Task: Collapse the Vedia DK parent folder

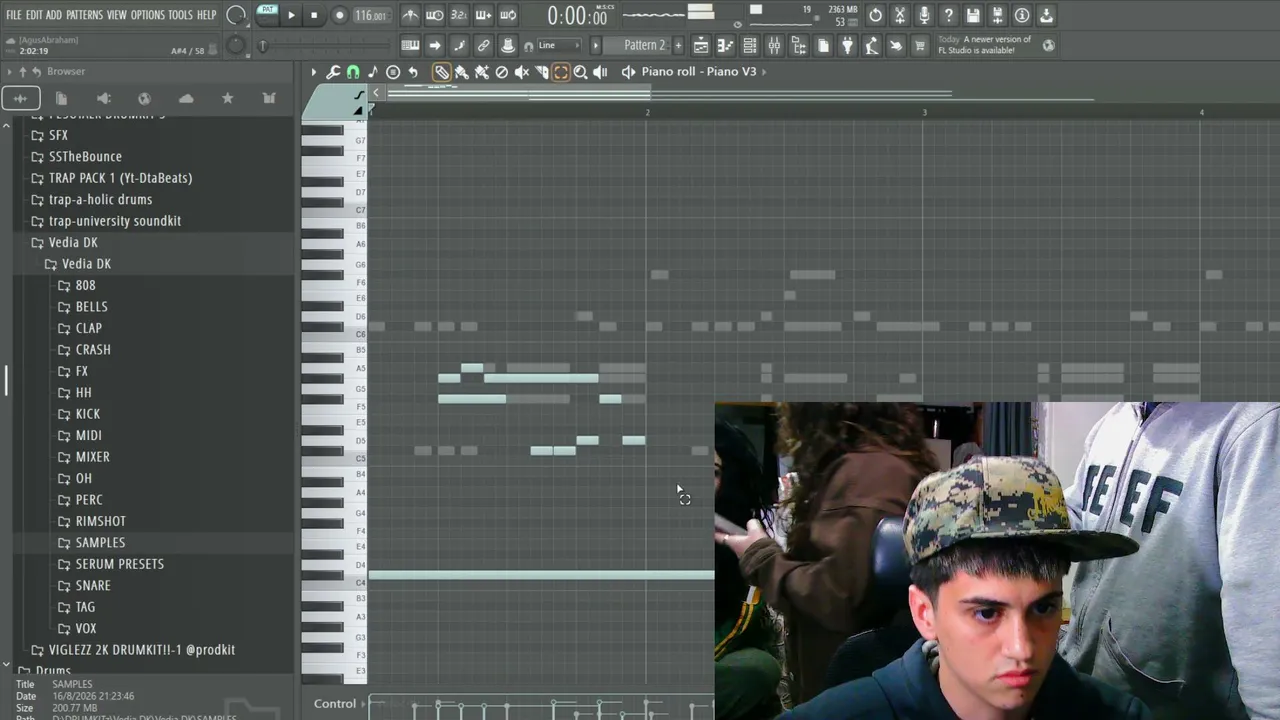Action: [73, 242]
